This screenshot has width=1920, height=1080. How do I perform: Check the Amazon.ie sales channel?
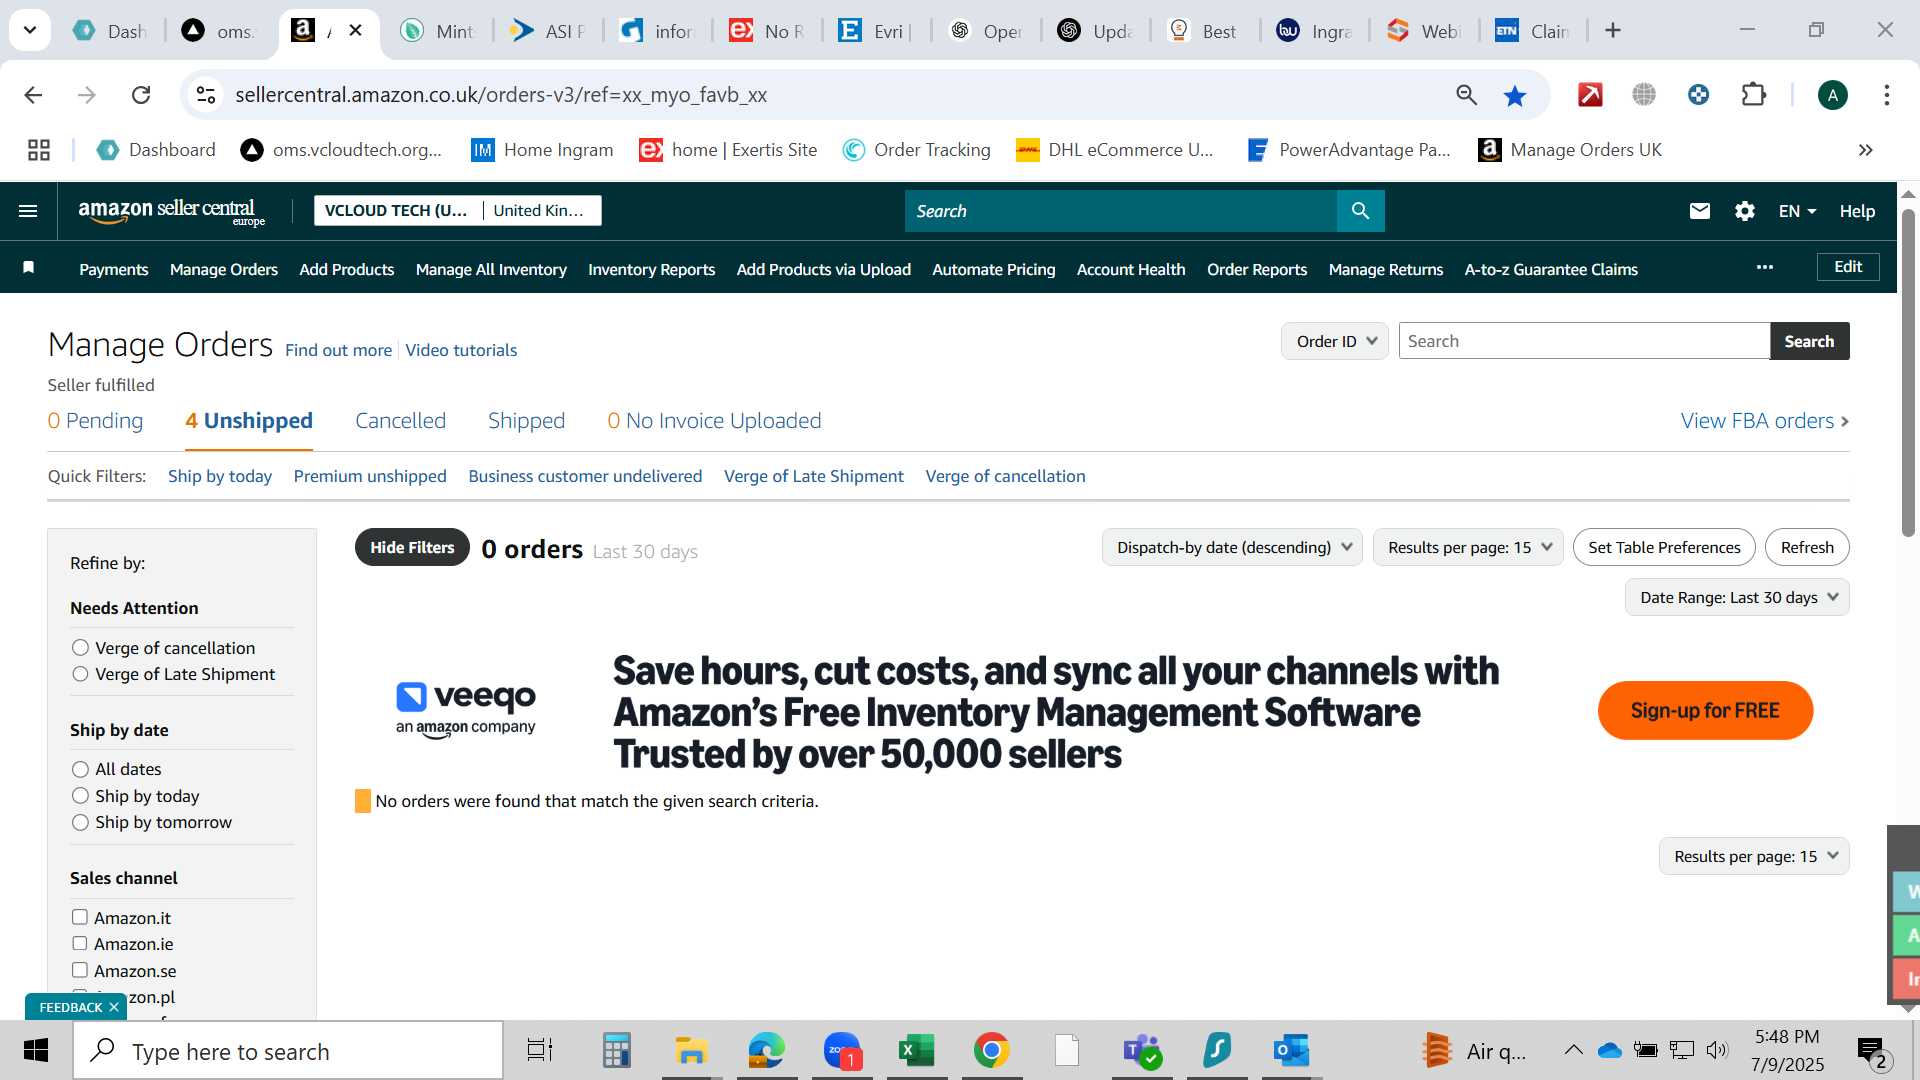(x=80, y=943)
